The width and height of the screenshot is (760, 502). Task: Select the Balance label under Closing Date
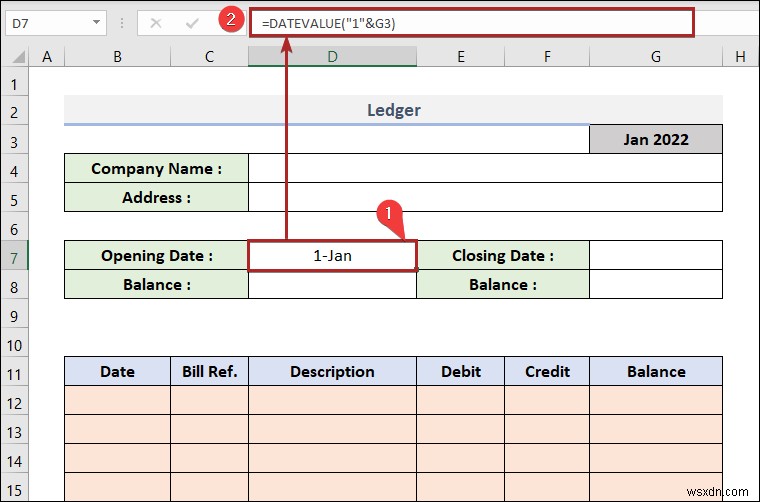pyautogui.click(x=503, y=284)
